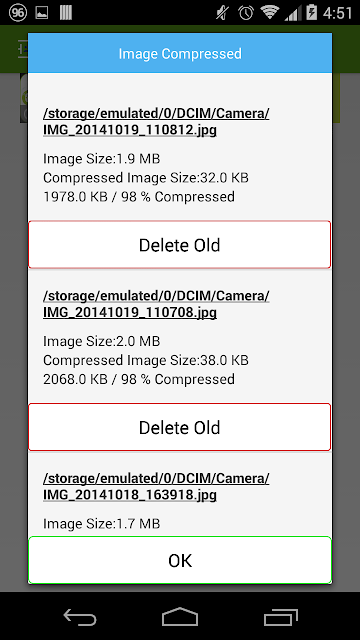Image resolution: width=360 pixels, height=640 pixels.
Task: Delete old file for IMG_20141019_110812.jpg
Action: 180,245
